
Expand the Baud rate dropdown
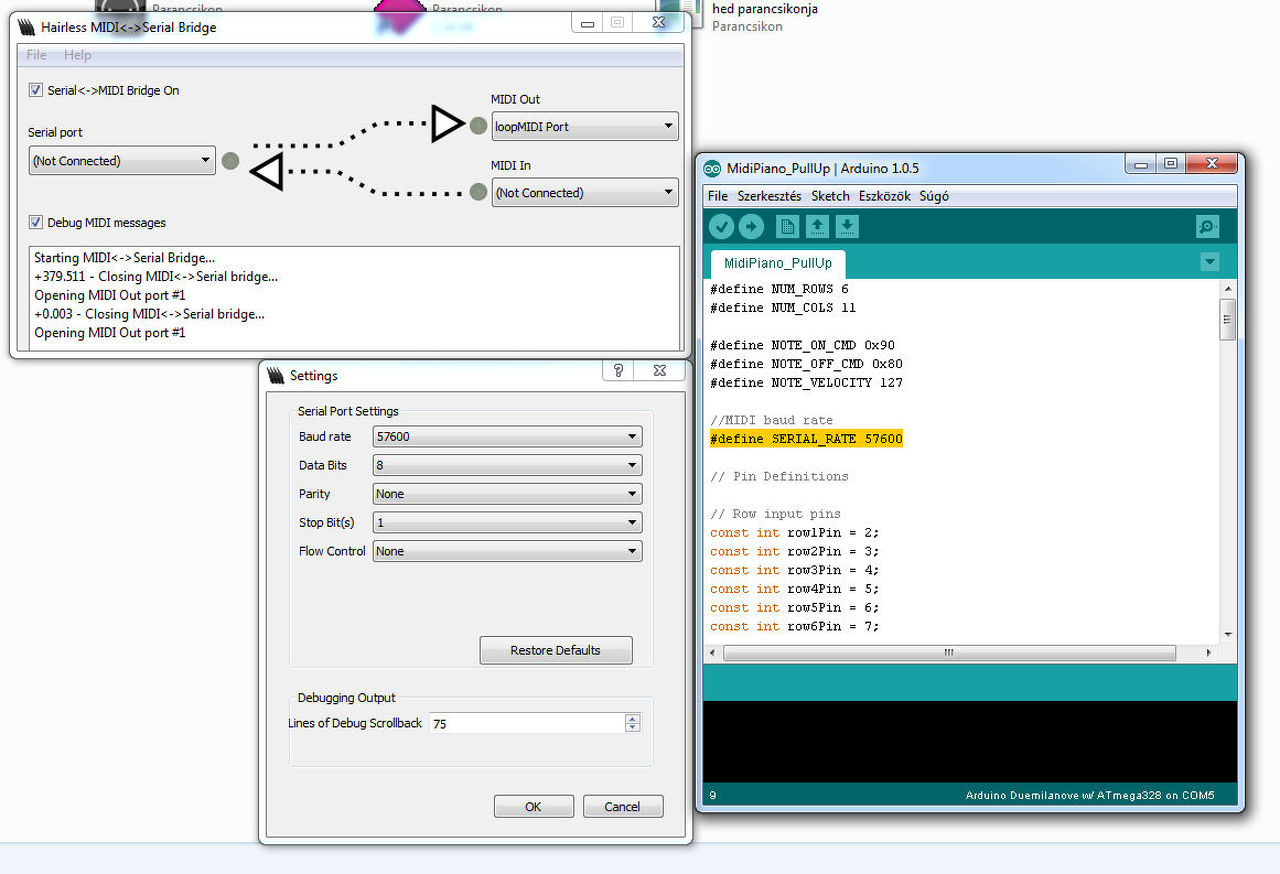[507, 436]
